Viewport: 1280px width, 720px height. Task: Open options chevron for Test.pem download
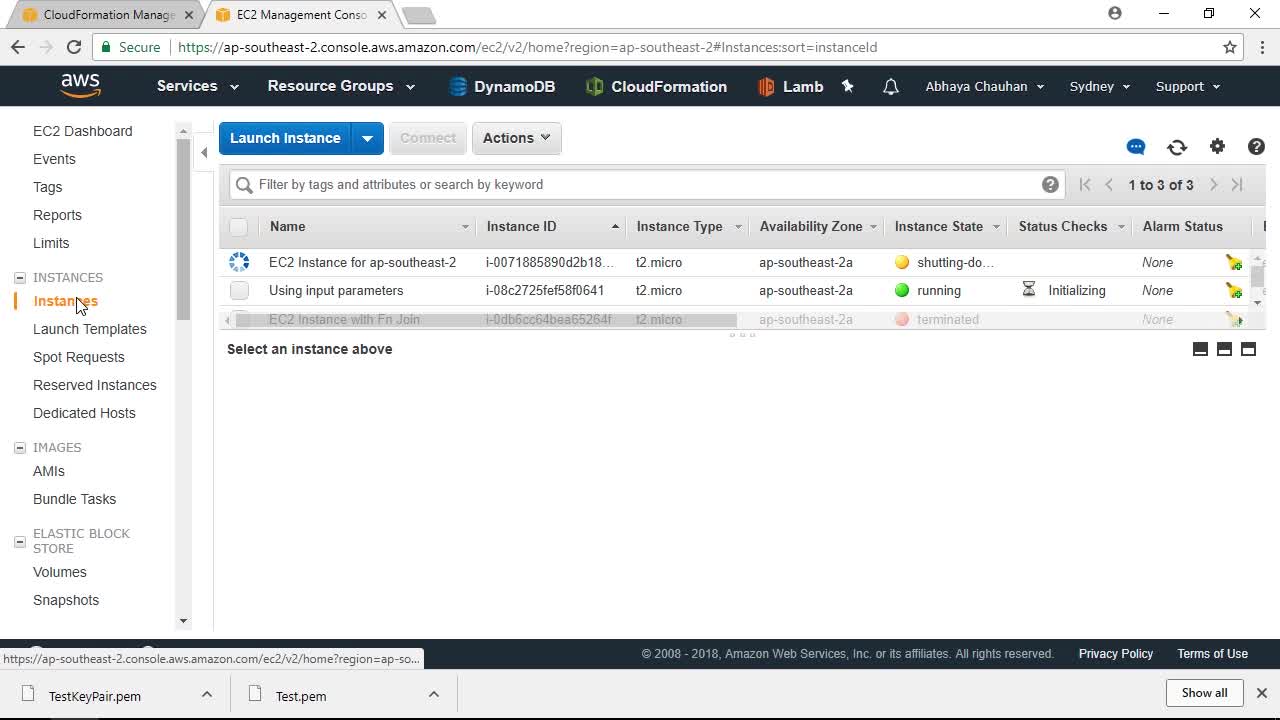[434, 694]
